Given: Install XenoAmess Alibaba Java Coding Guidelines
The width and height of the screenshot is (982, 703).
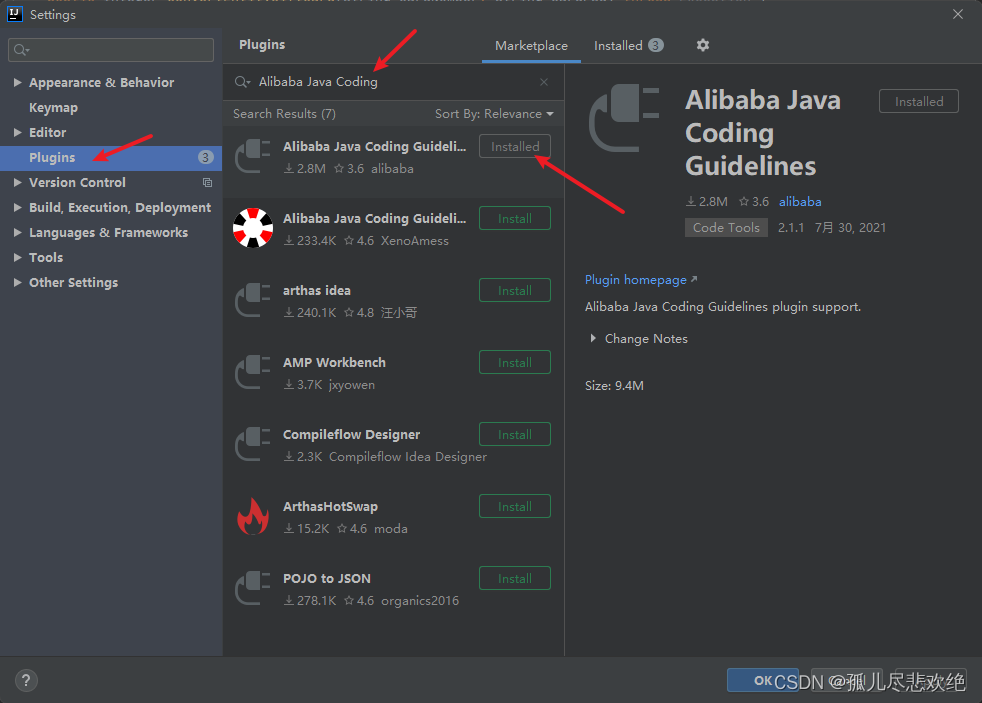Looking at the screenshot, I should [515, 218].
